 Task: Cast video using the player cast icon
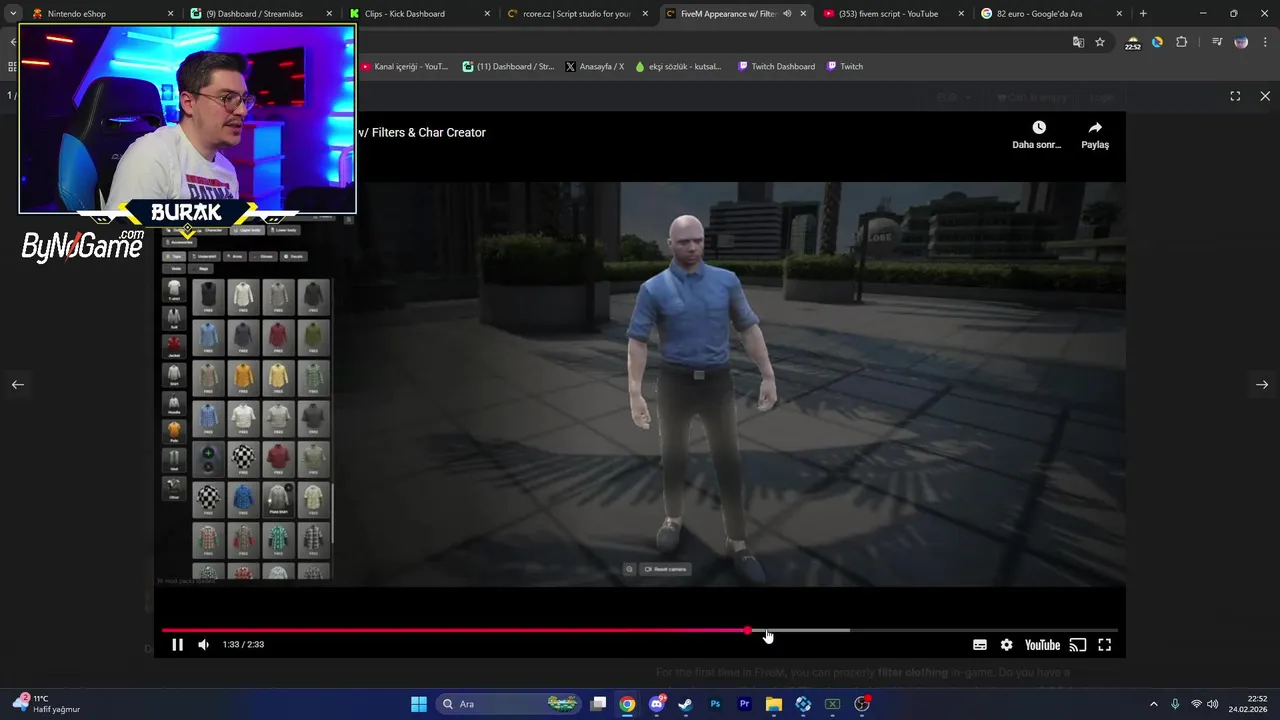pyautogui.click(x=1077, y=645)
